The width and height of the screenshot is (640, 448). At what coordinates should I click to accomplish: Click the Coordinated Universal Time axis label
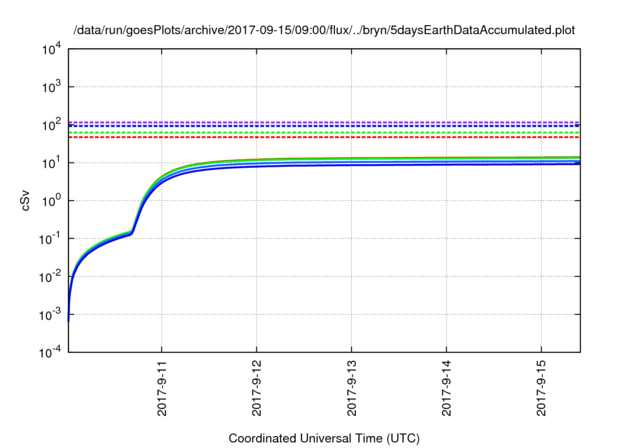[x=324, y=438]
